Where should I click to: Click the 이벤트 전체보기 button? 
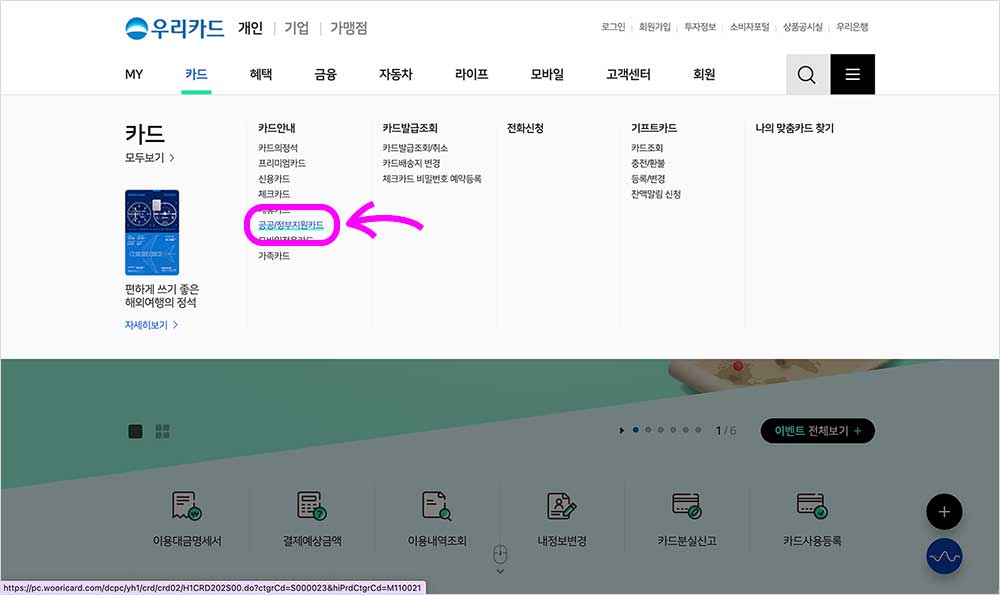[816, 430]
